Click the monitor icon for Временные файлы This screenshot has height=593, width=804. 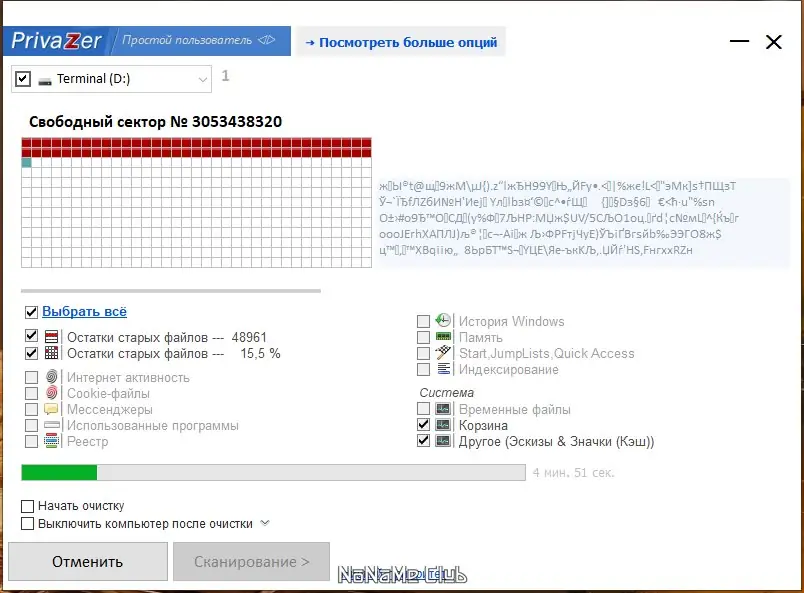coord(443,409)
